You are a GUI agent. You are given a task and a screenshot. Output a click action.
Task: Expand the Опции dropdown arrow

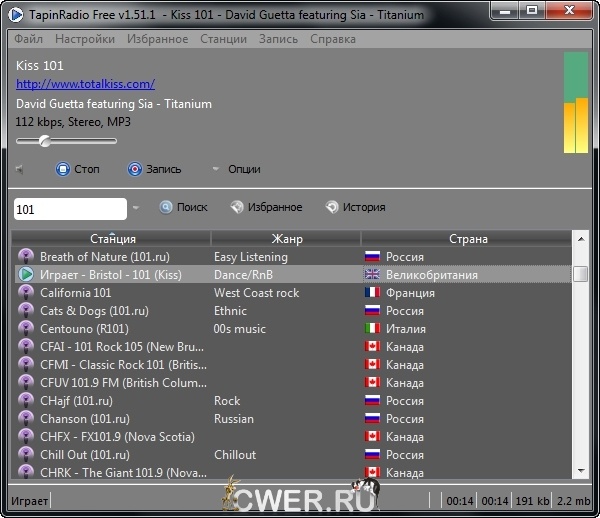[215, 169]
